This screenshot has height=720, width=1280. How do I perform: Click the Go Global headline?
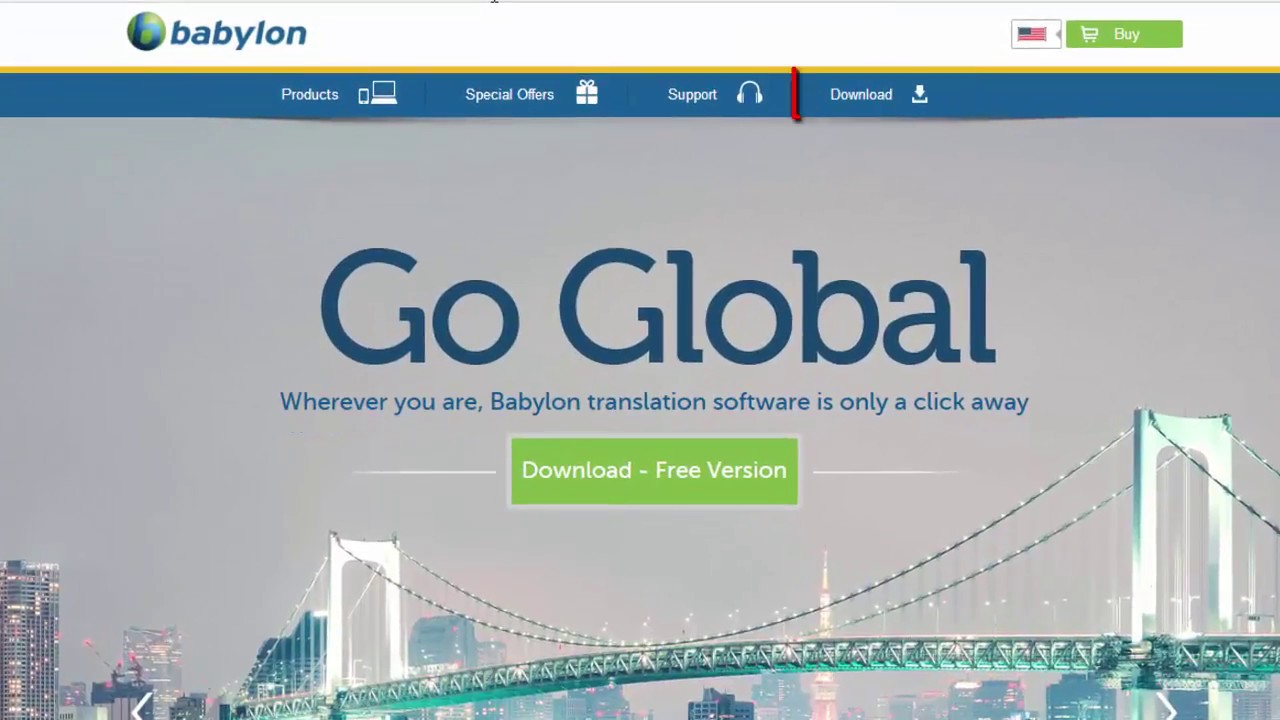click(657, 307)
